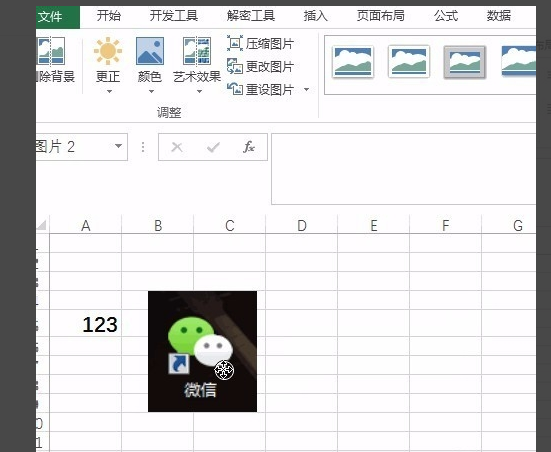Switch to the Page Layout (页面布局) tab
The height and width of the screenshot is (452, 551).
point(381,16)
